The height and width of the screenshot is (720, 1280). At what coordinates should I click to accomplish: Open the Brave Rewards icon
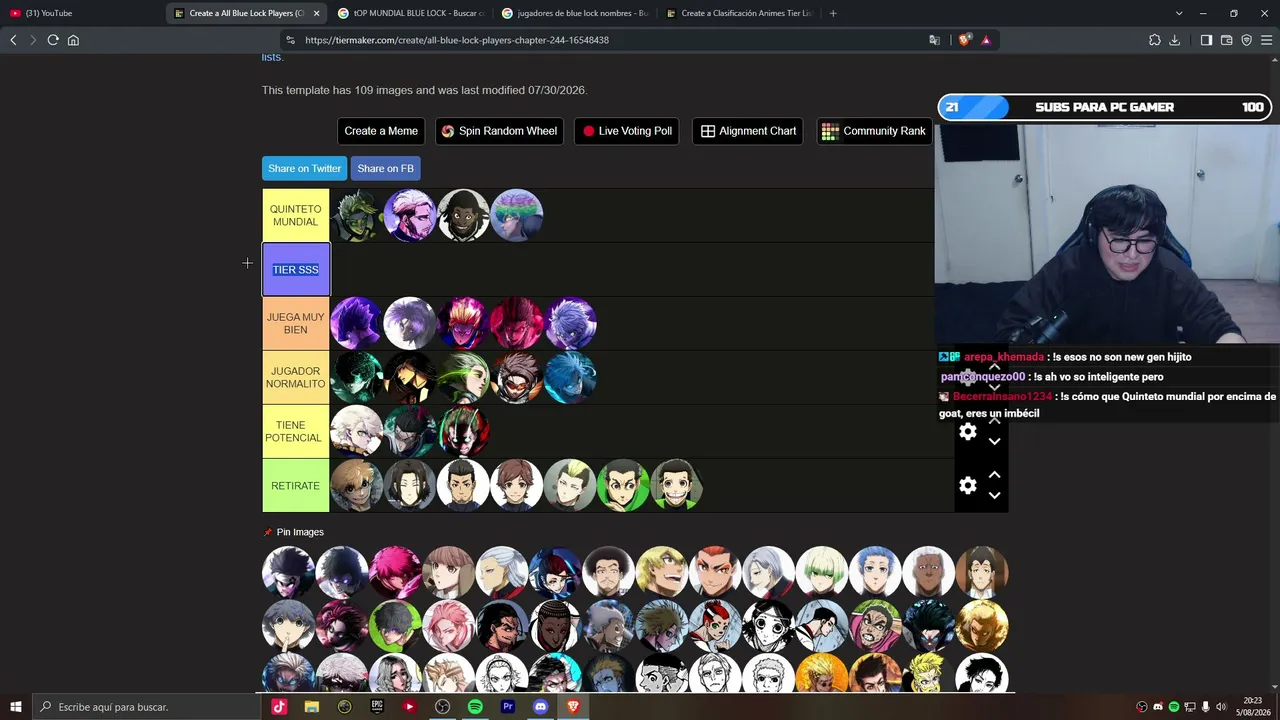pyautogui.click(x=986, y=40)
